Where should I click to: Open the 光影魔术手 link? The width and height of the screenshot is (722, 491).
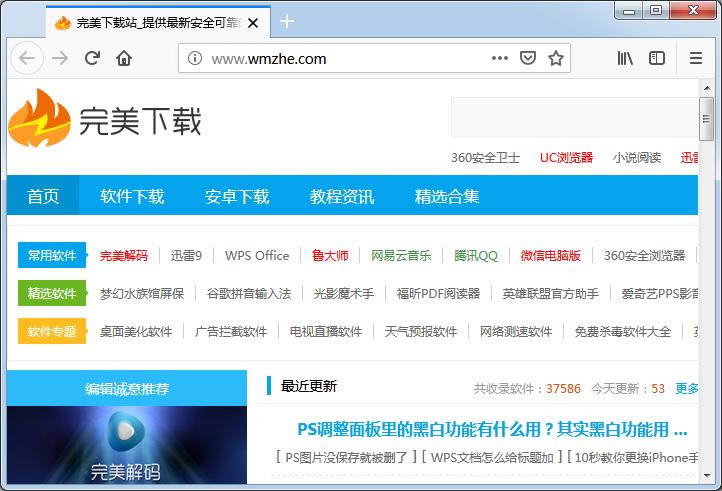pos(344,293)
